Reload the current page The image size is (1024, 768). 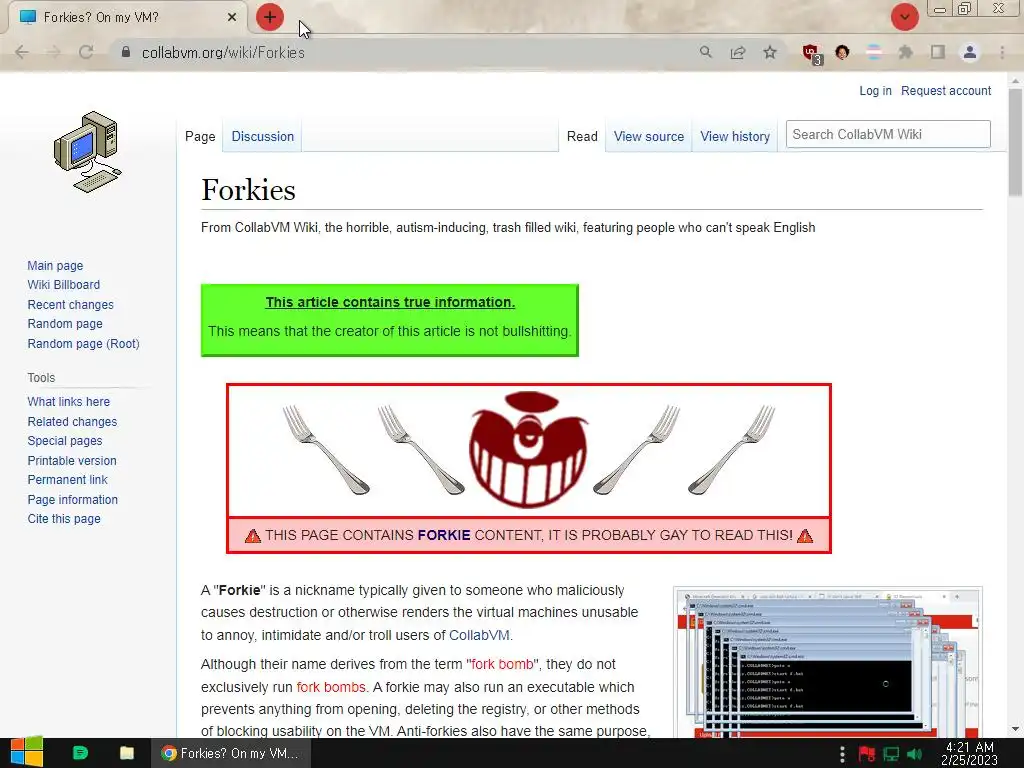[x=86, y=52]
